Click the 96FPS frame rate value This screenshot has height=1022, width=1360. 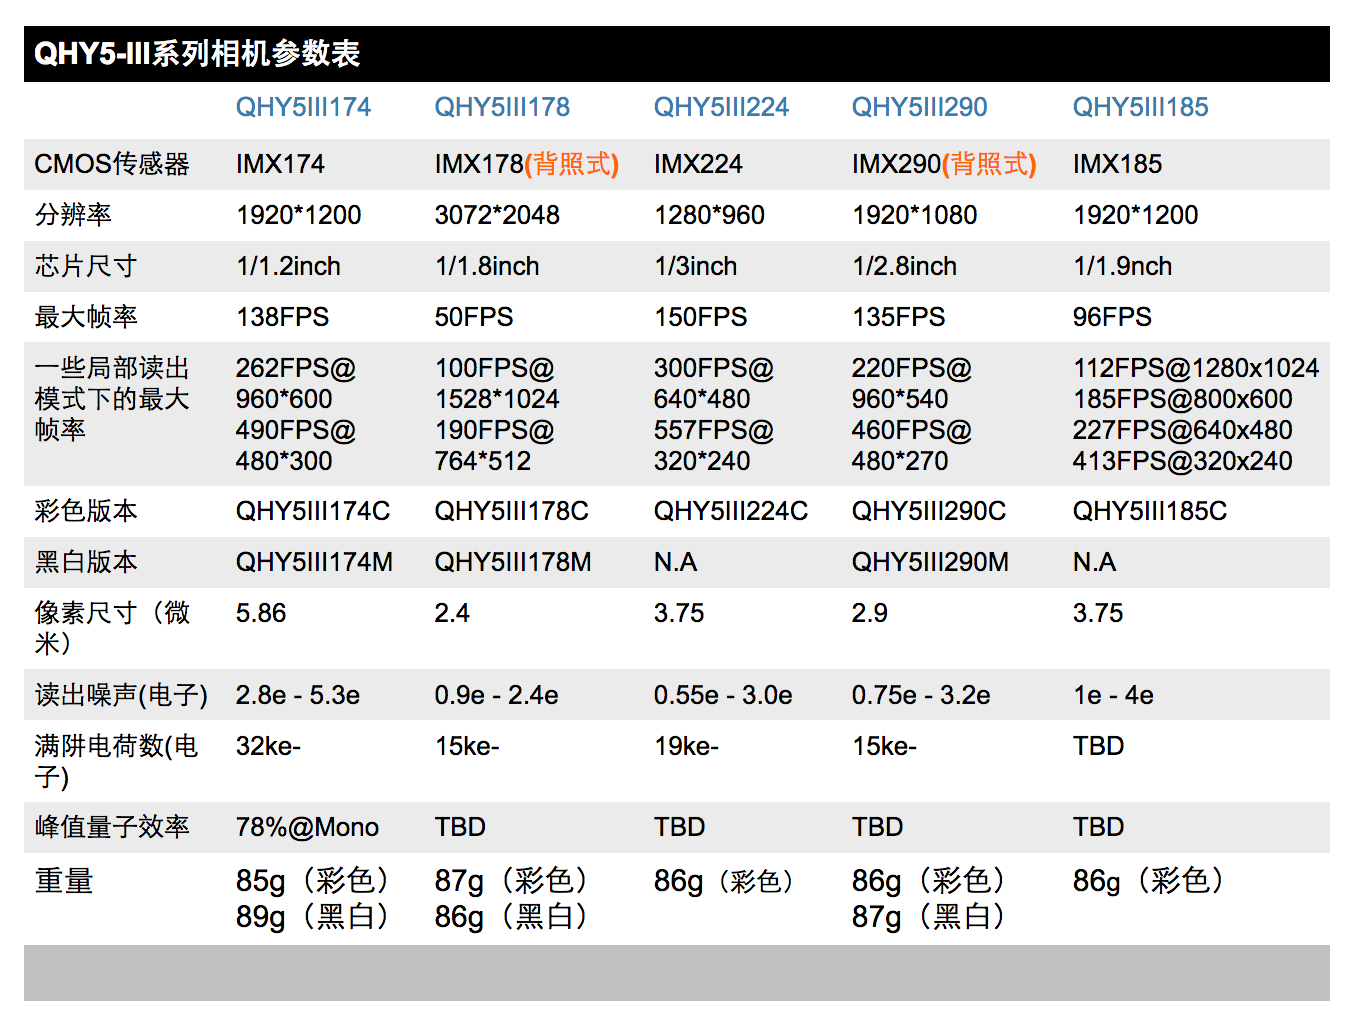pos(1112,317)
